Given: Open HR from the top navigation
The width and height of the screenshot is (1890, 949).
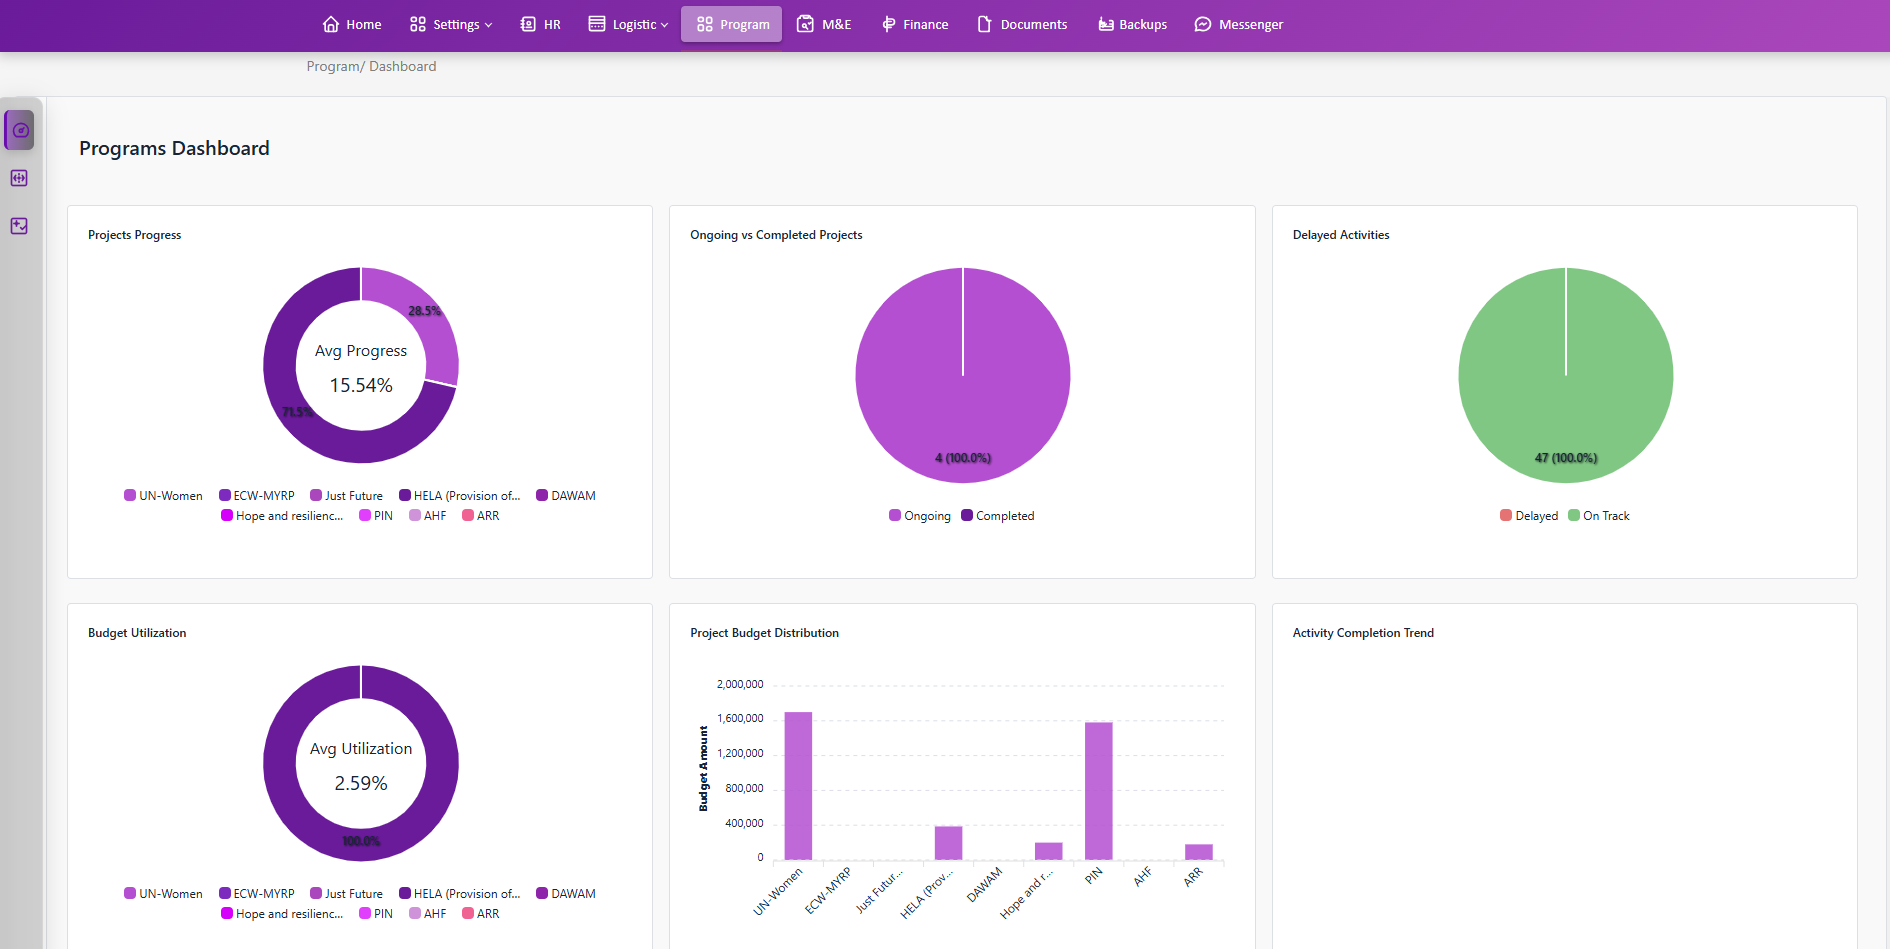Looking at the screenshot, I should click(x=540, y=24).
